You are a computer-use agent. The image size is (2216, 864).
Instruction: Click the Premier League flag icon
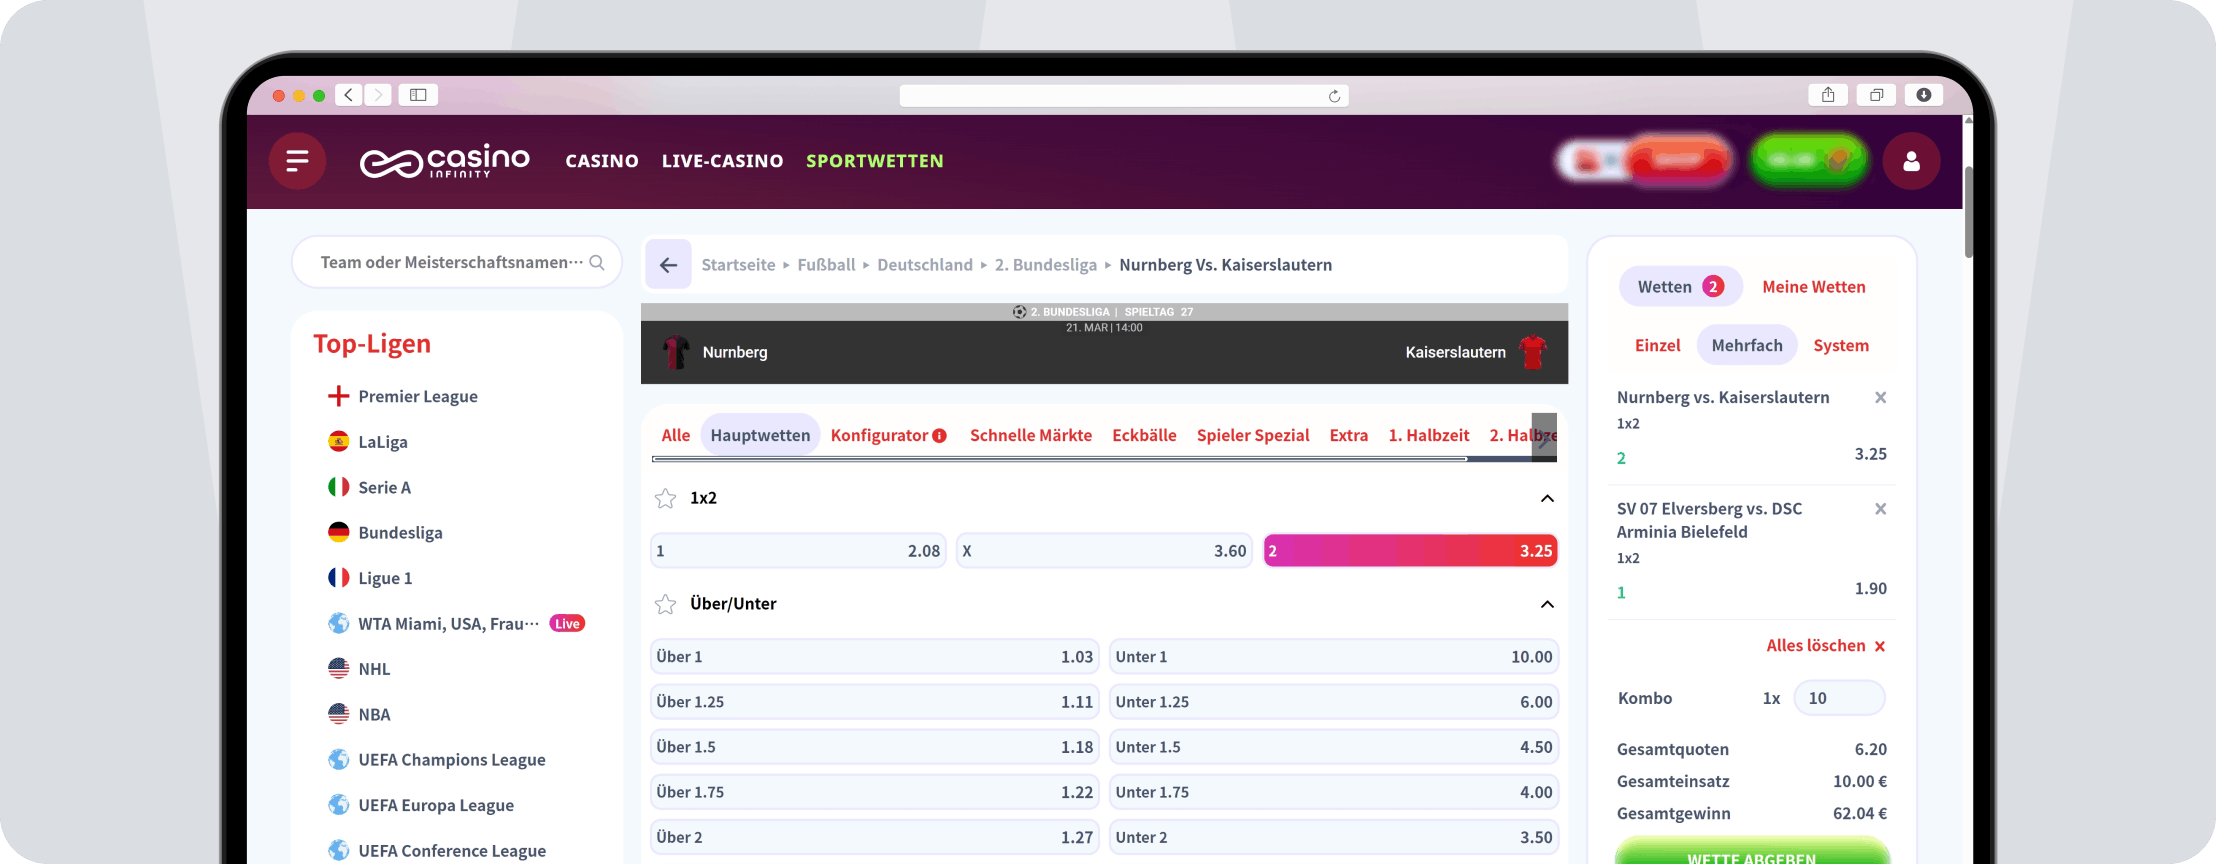tap(339, 396)
